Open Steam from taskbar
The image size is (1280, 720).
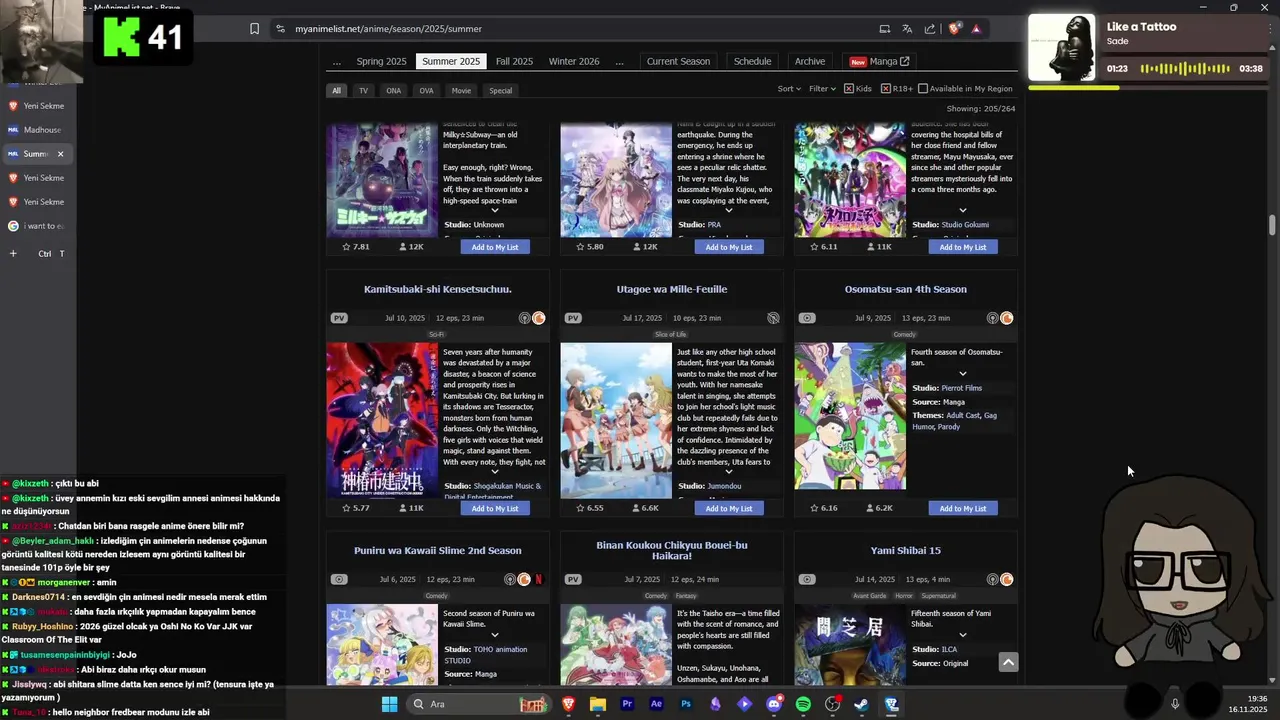[861, 704]
